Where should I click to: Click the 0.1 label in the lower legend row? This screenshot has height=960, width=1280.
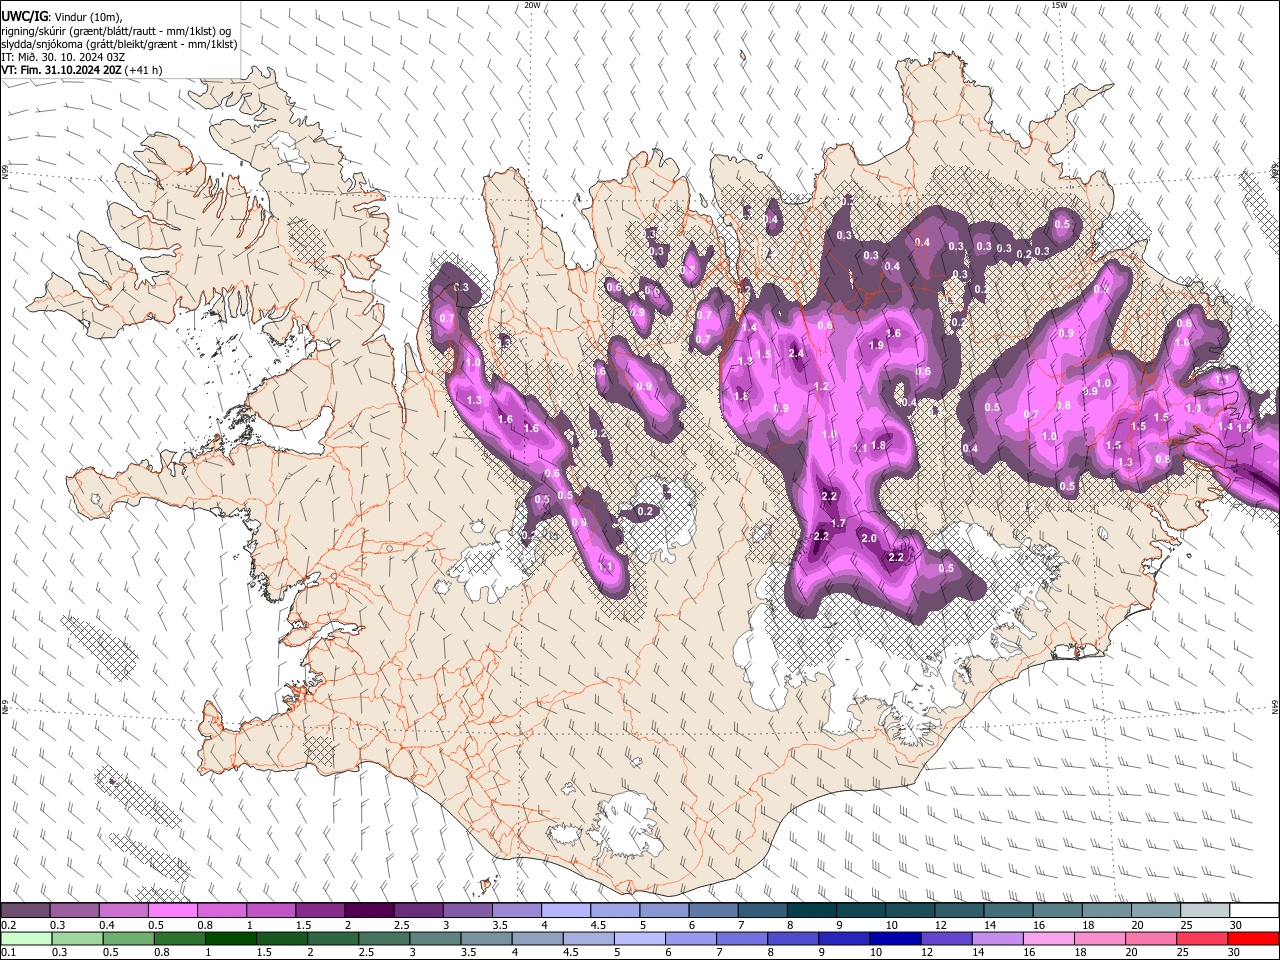coord(8,953)
